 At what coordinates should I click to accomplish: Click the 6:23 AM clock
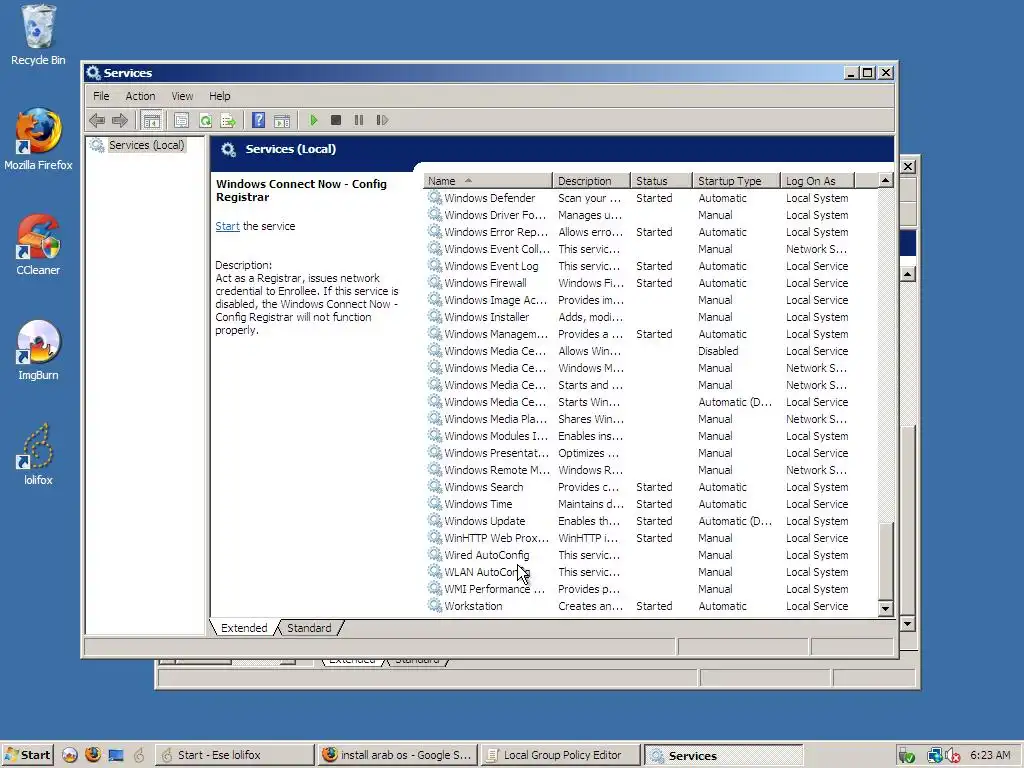[990, 755]
